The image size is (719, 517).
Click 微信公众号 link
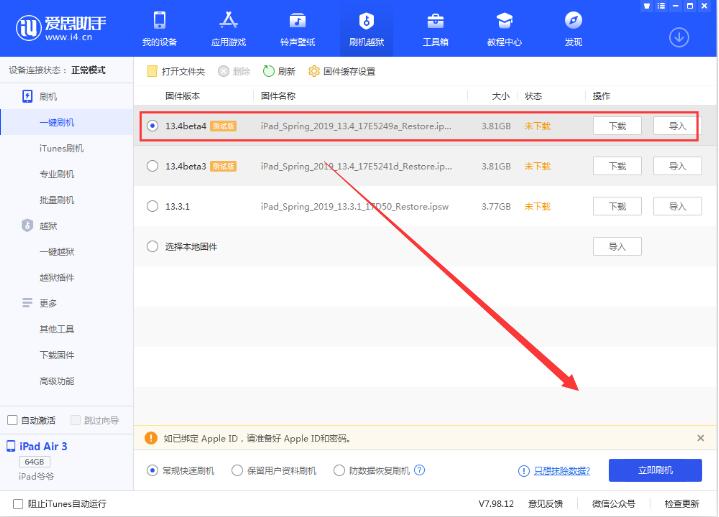point(614,504)
